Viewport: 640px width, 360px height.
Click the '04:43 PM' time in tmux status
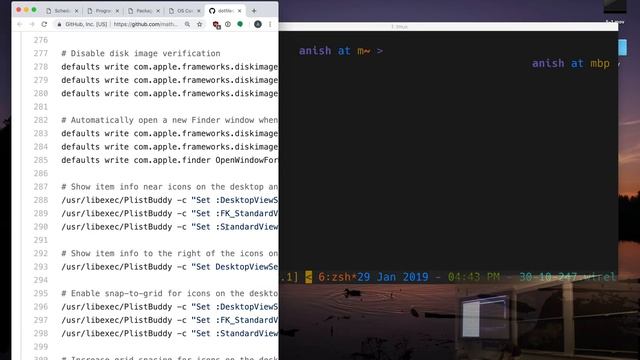[474, 277]
